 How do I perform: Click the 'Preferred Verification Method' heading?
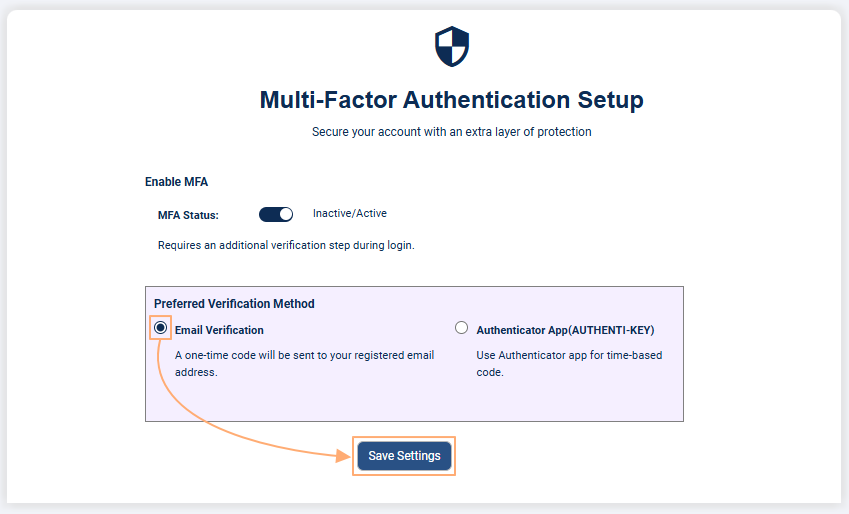coord(234,304)
